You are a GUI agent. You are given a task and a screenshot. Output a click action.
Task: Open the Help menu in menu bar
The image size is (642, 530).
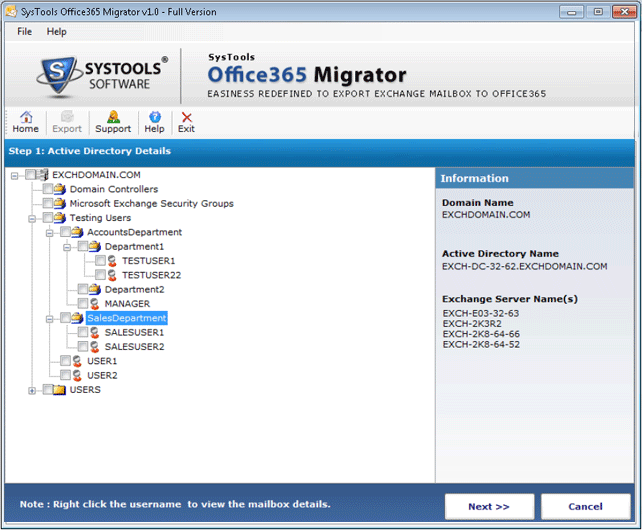57,32
